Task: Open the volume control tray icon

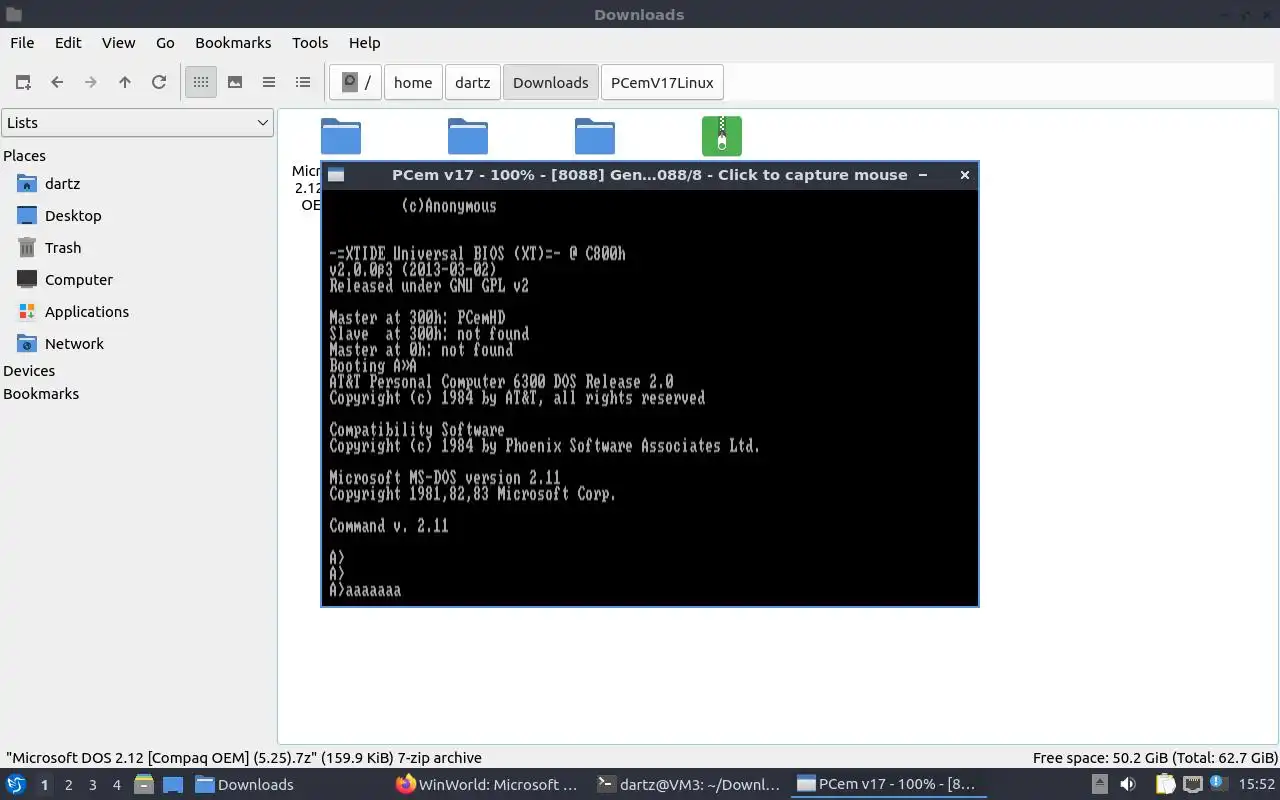Action: pyautogui.click(x=1128, y=785)
